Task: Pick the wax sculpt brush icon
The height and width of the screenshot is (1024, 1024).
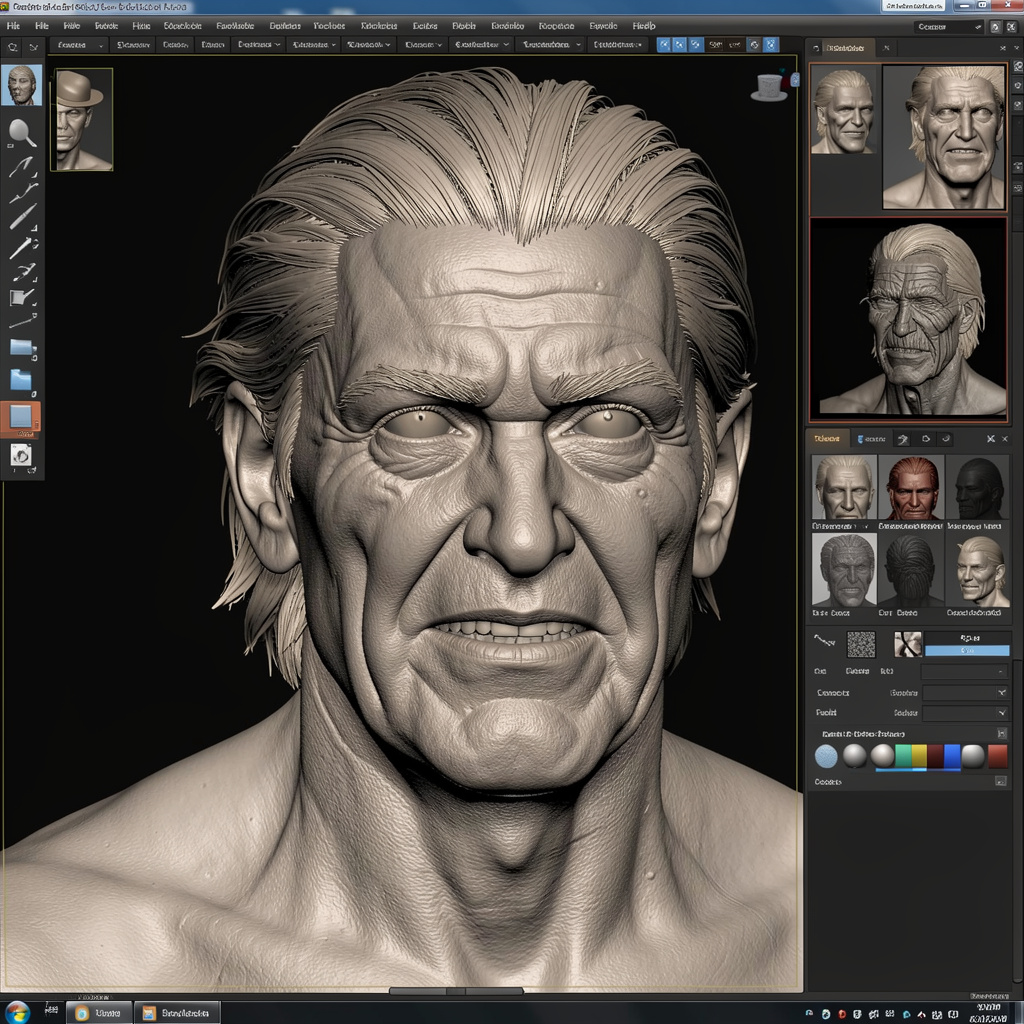Action: pyautogui.click(x=20, y=165)
